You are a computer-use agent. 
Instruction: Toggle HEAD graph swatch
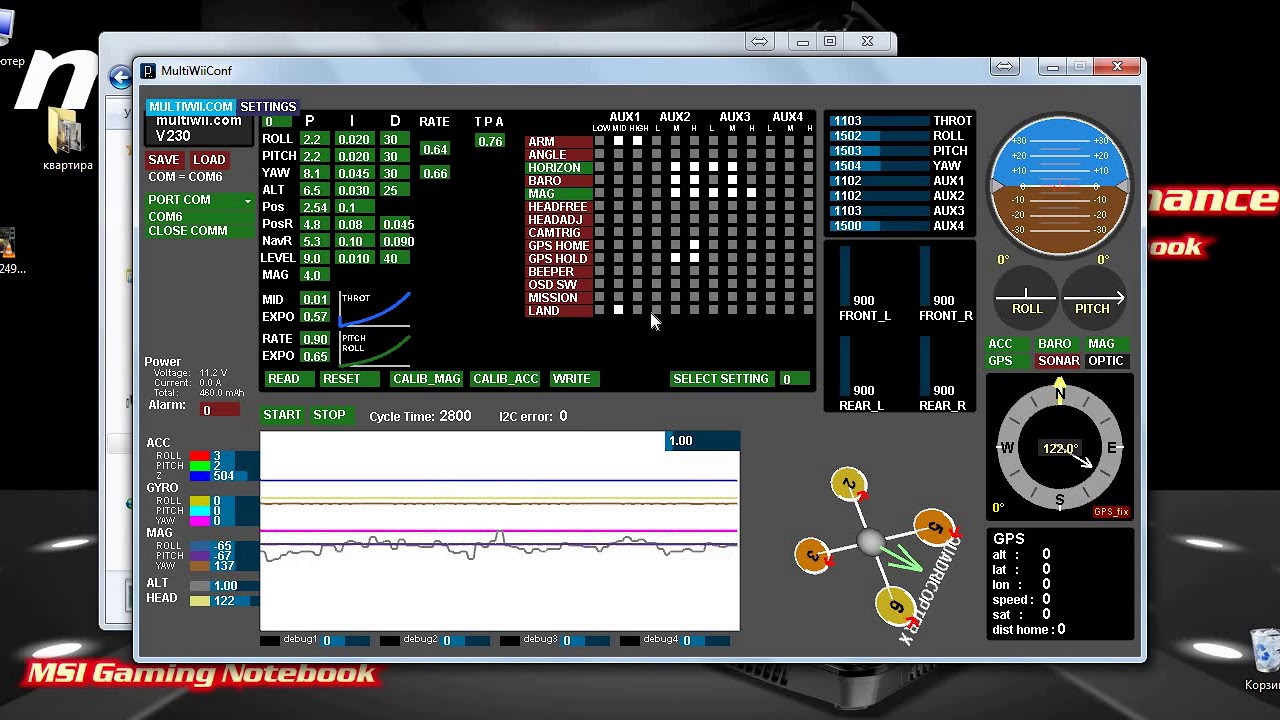pos(199,601)
